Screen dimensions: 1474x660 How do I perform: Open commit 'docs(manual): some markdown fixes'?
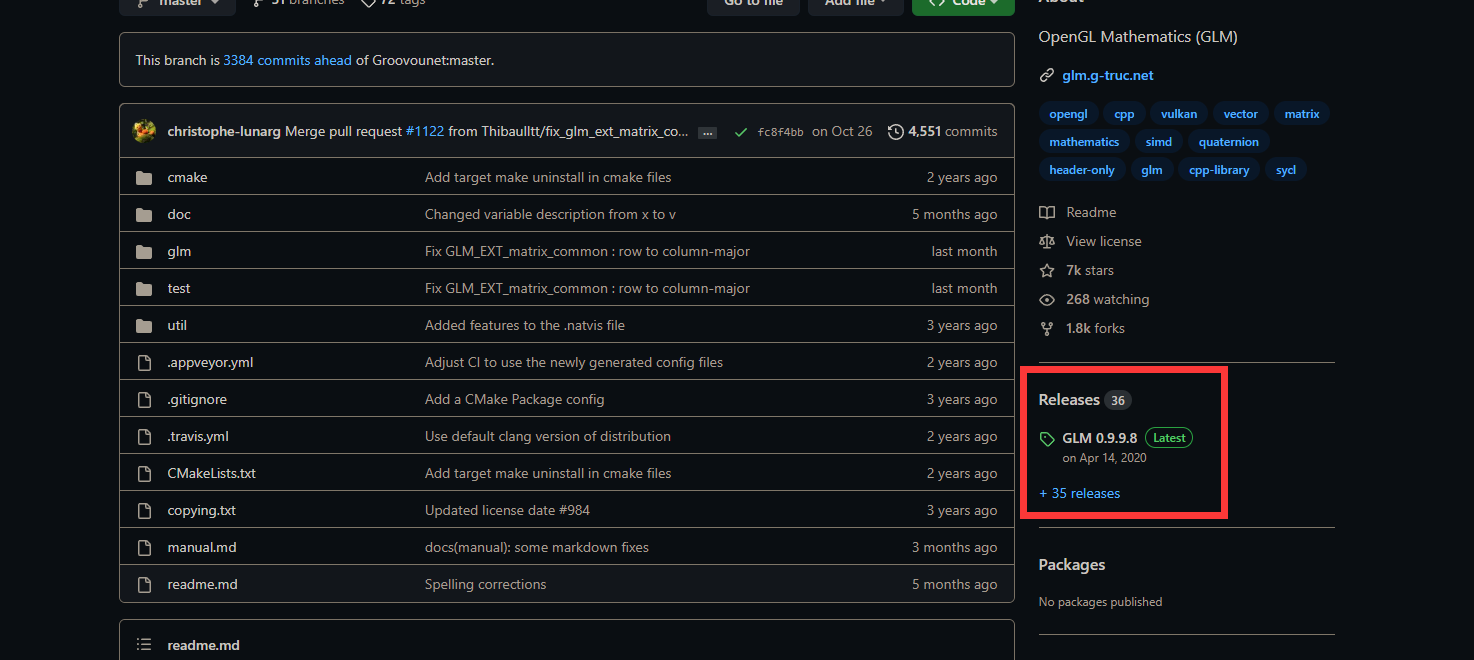(x=537, y=547)
